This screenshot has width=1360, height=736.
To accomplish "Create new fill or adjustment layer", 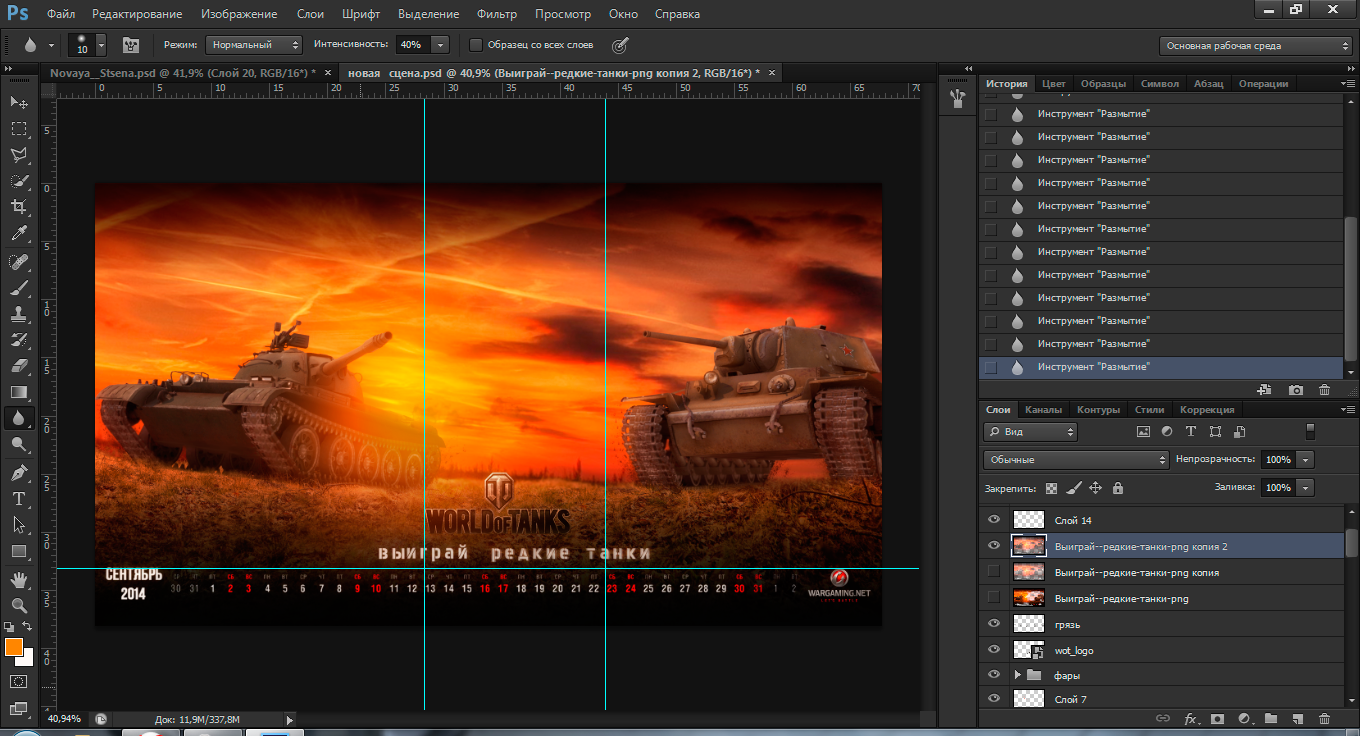I will pyautogui.click(x=1244, y=718).
